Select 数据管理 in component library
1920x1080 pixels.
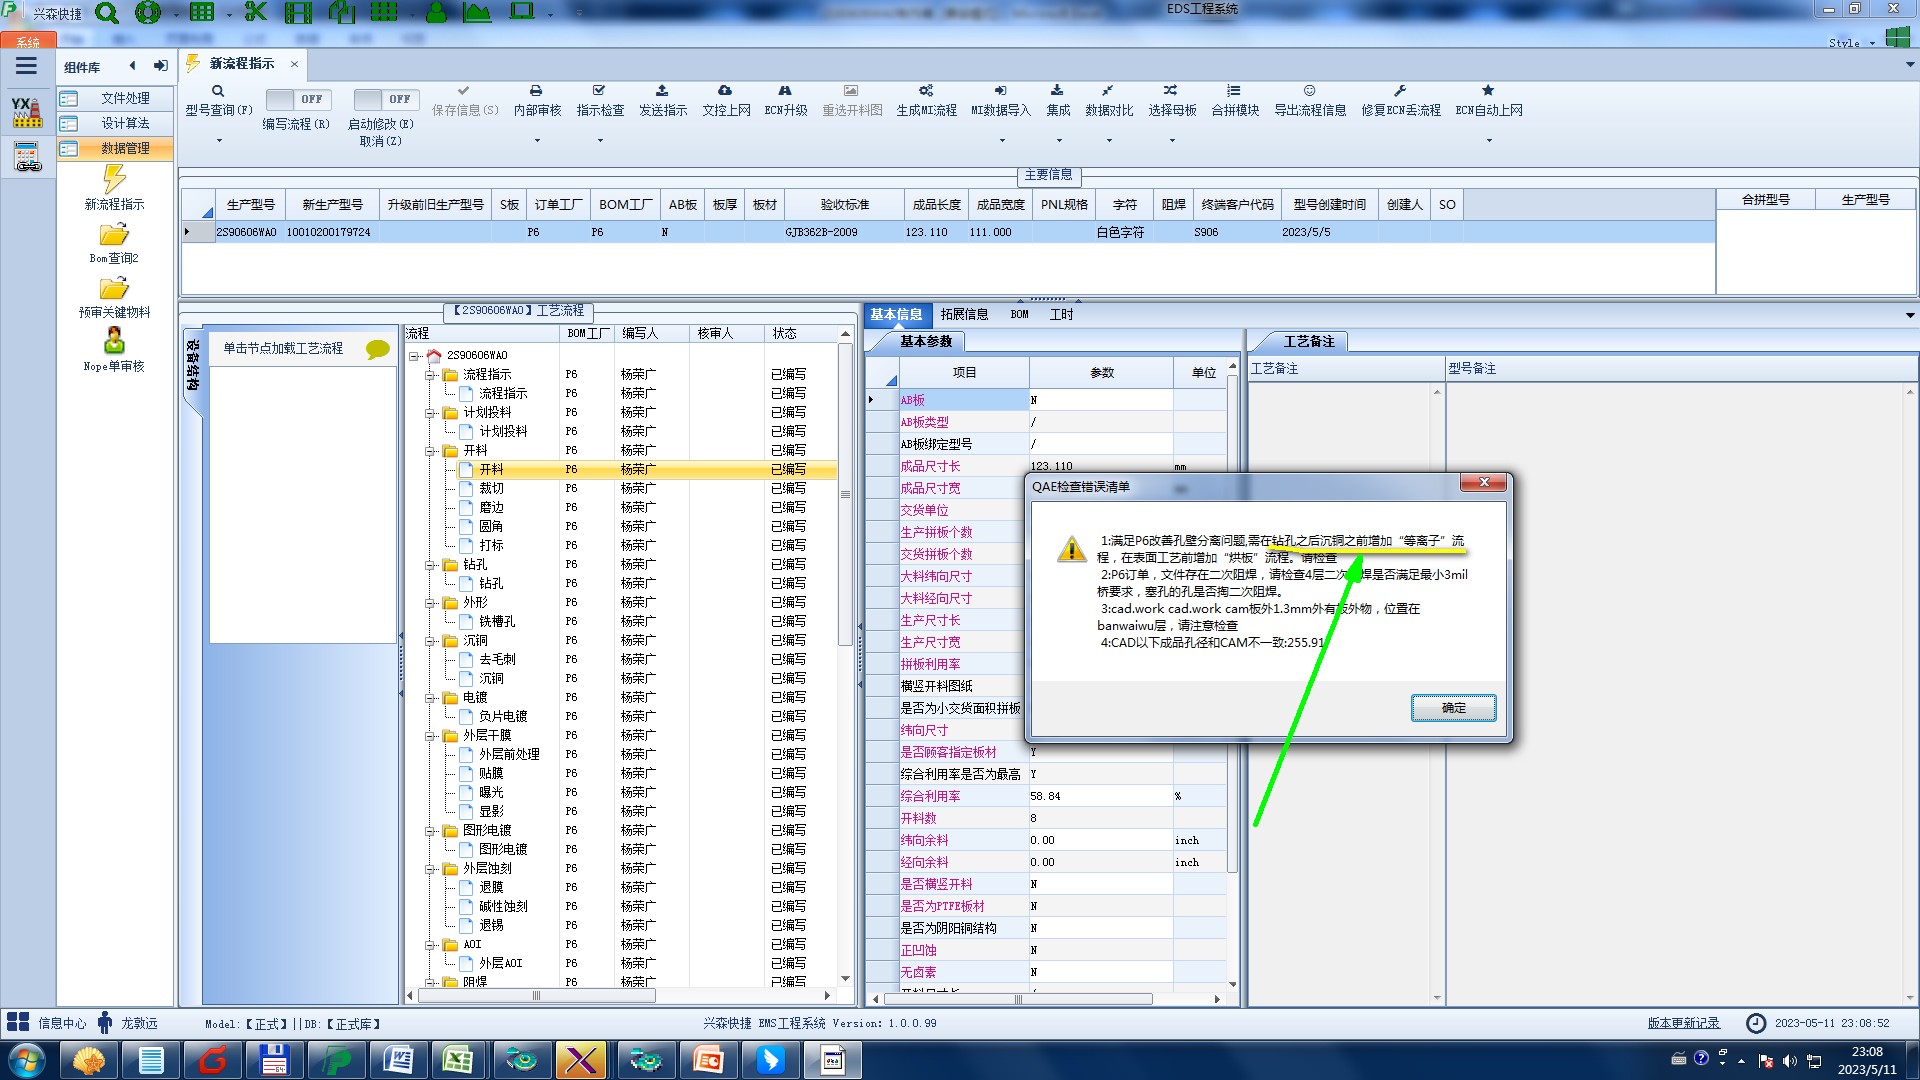(x=125, y=148)
